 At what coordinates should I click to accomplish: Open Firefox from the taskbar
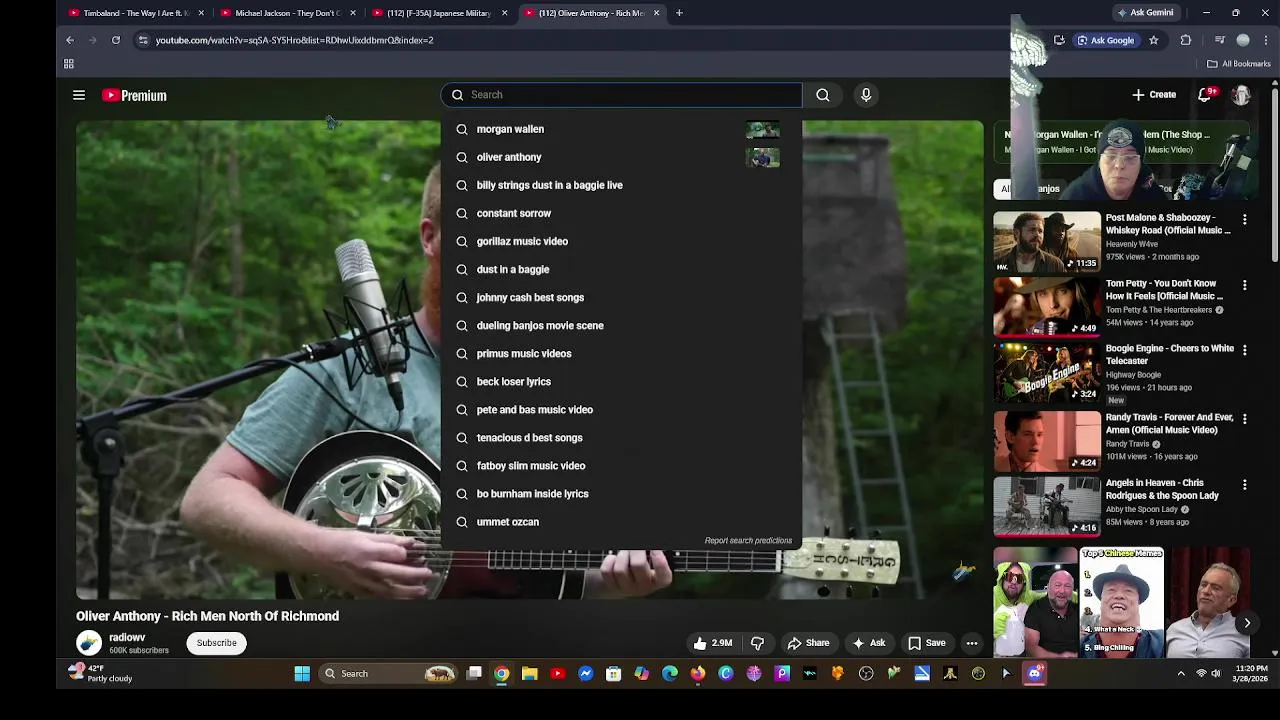point(698,674)
